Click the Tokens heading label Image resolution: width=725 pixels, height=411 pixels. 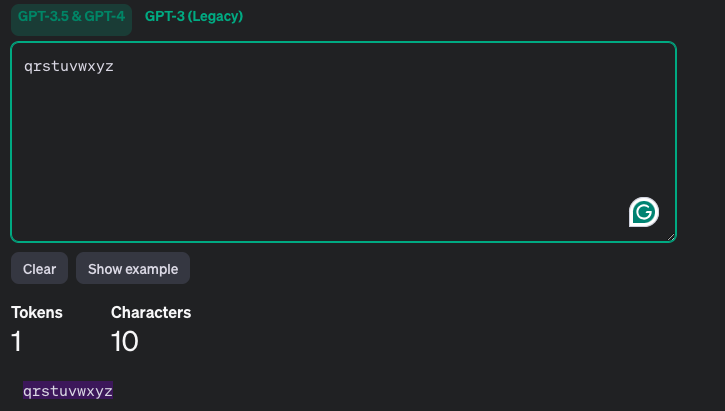point(37,312)
